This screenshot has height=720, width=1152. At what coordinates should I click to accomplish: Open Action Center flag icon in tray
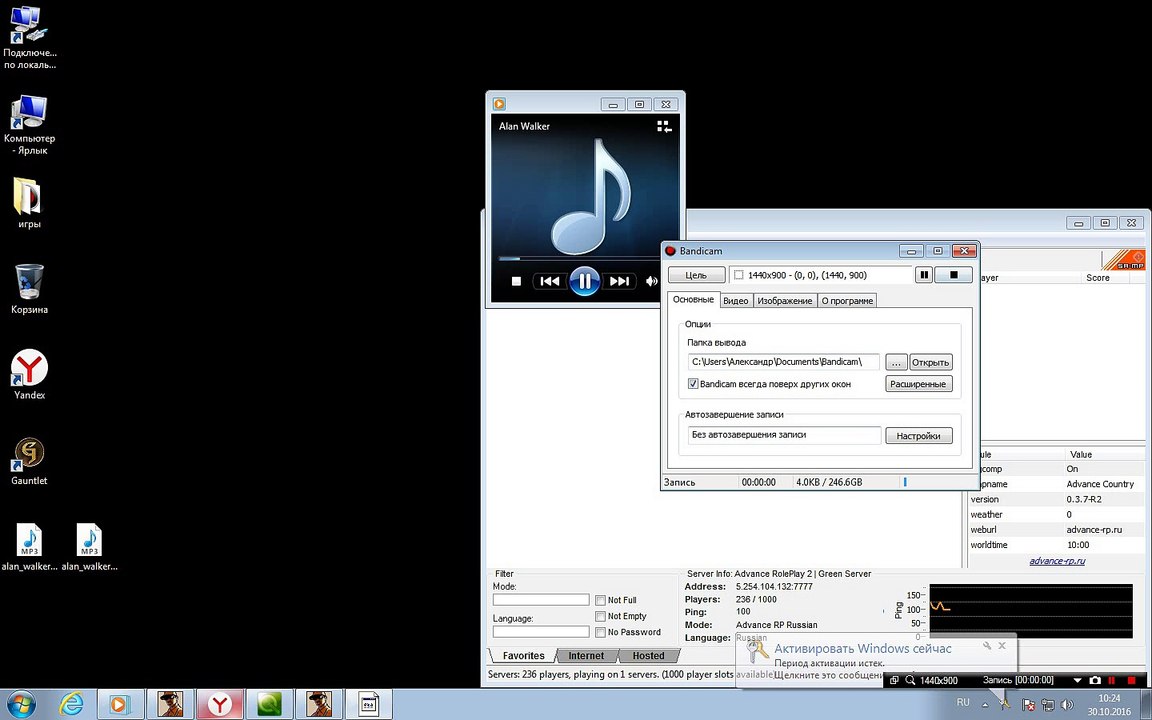click(1029, 705)
